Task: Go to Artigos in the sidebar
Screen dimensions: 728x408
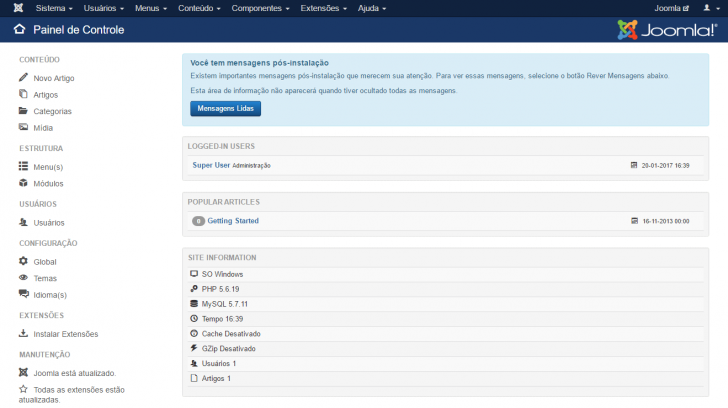Action: [x=46, y=95]
